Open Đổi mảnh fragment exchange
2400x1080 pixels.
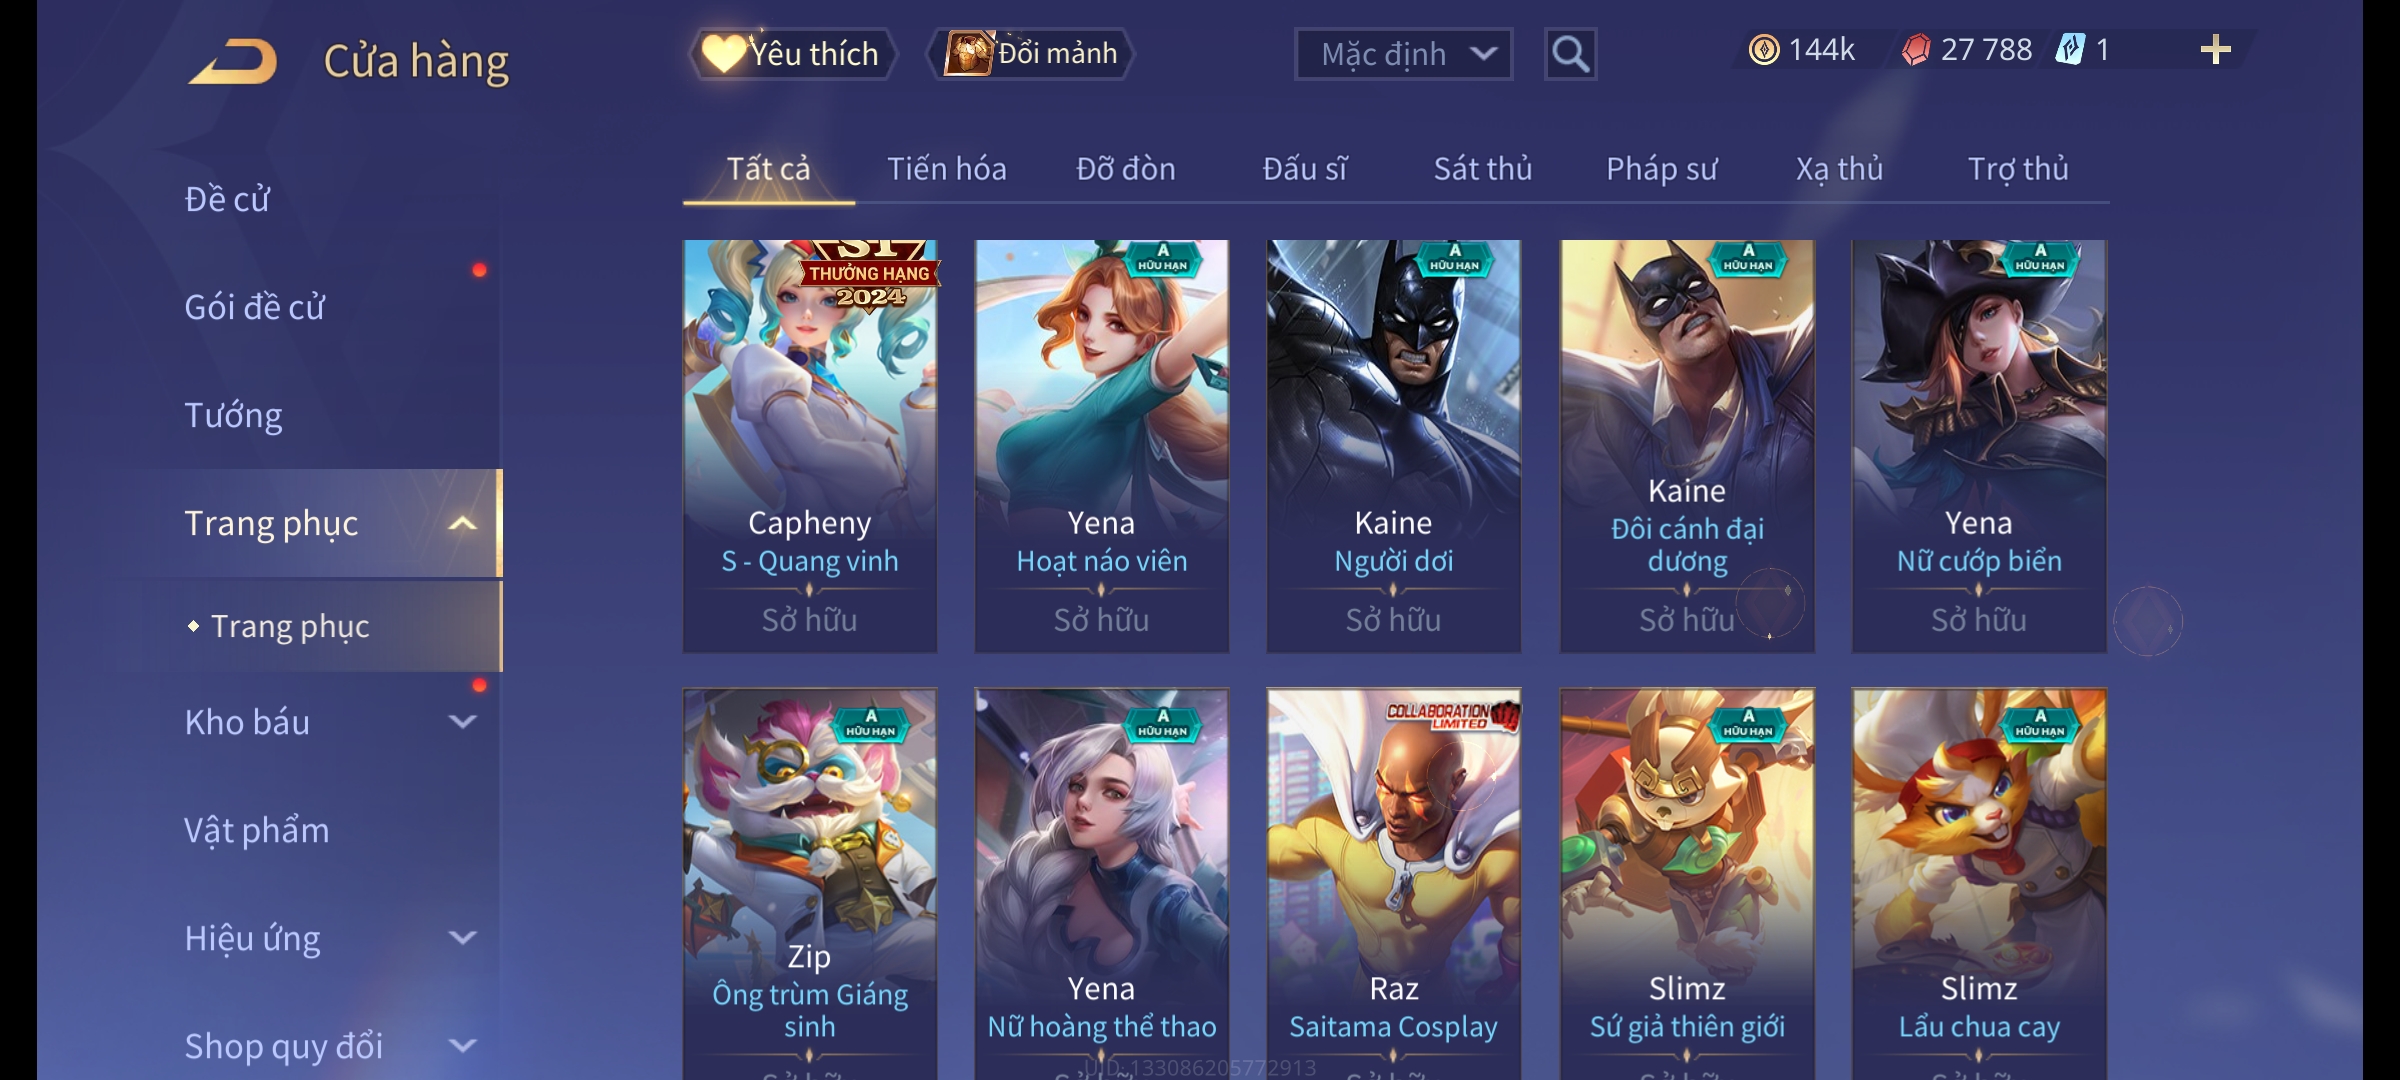(1031, 54)
